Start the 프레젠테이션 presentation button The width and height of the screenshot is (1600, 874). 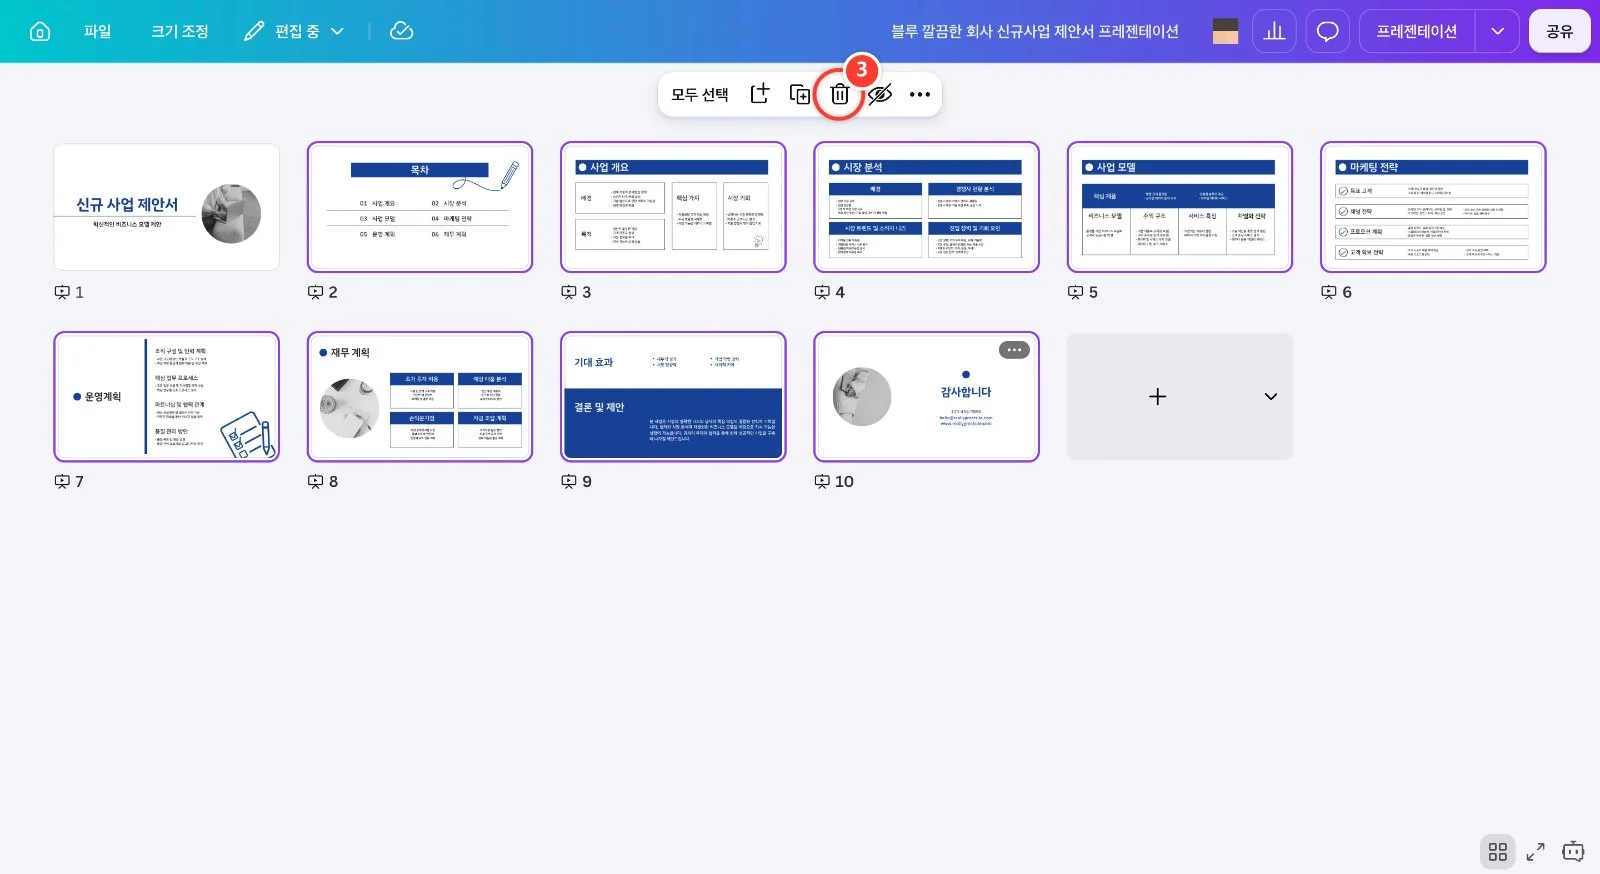(1417, 31)
